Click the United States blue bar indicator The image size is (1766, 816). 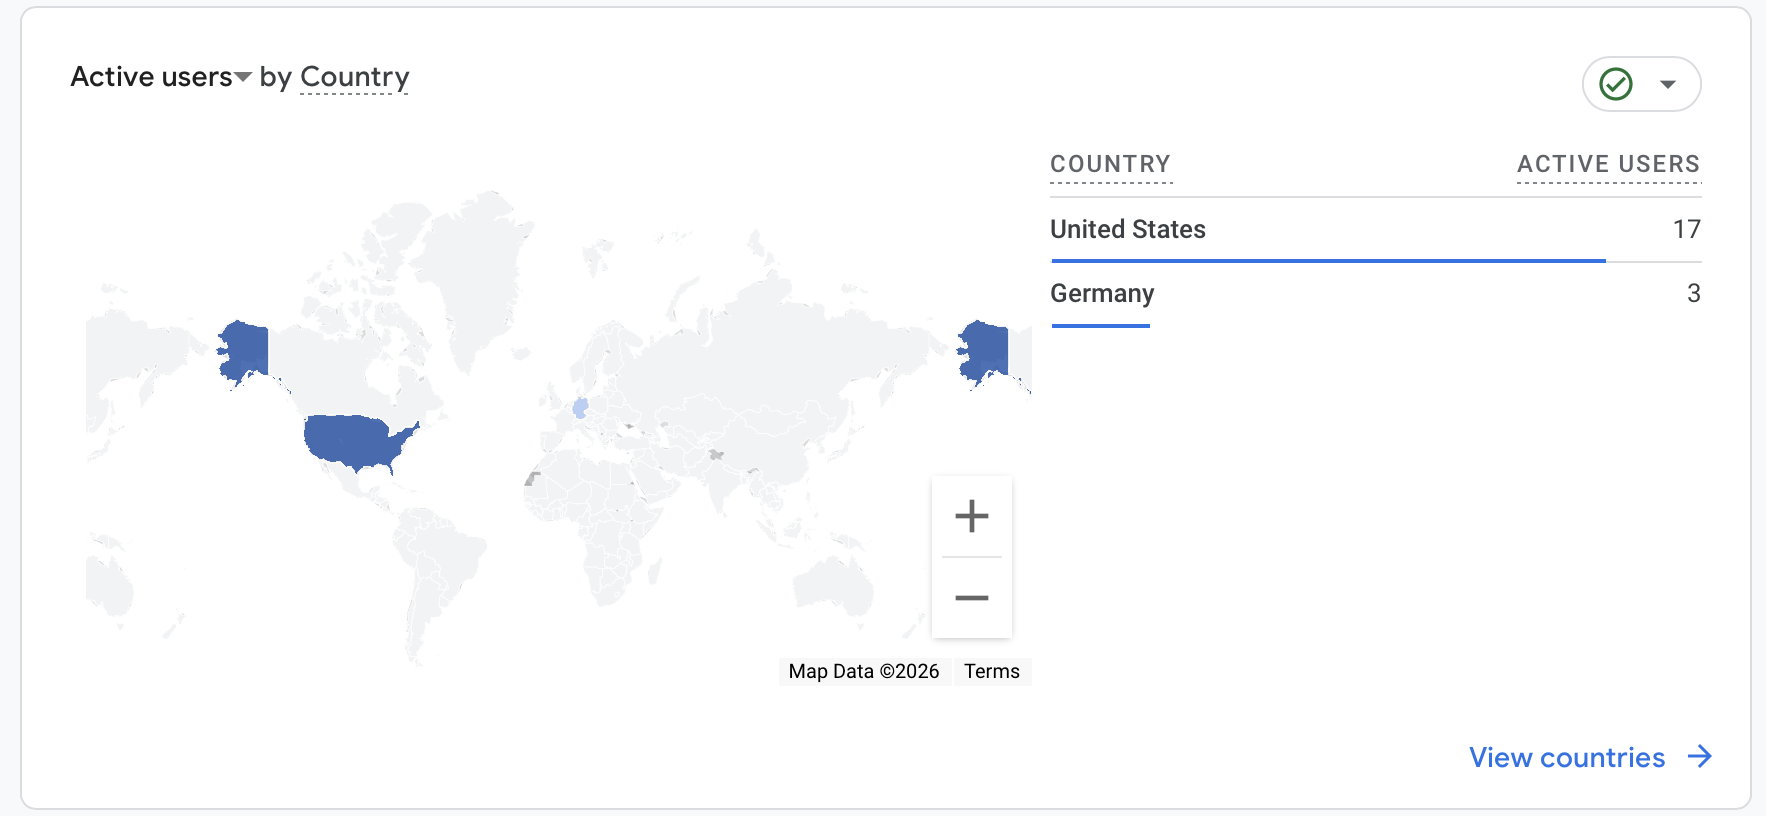pos(1328,261)
